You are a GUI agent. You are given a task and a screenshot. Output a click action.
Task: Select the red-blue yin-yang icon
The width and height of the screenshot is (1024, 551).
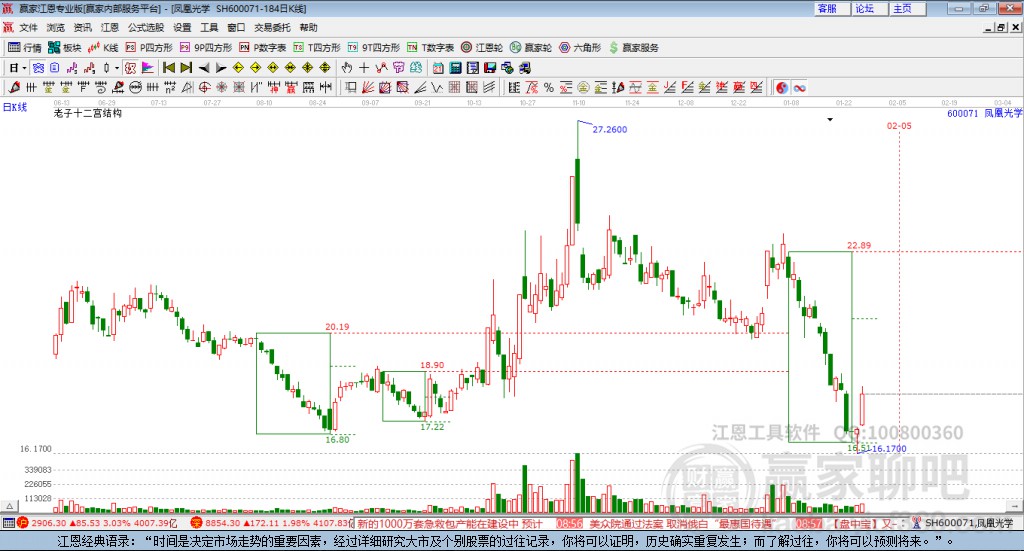pos(782,87)
